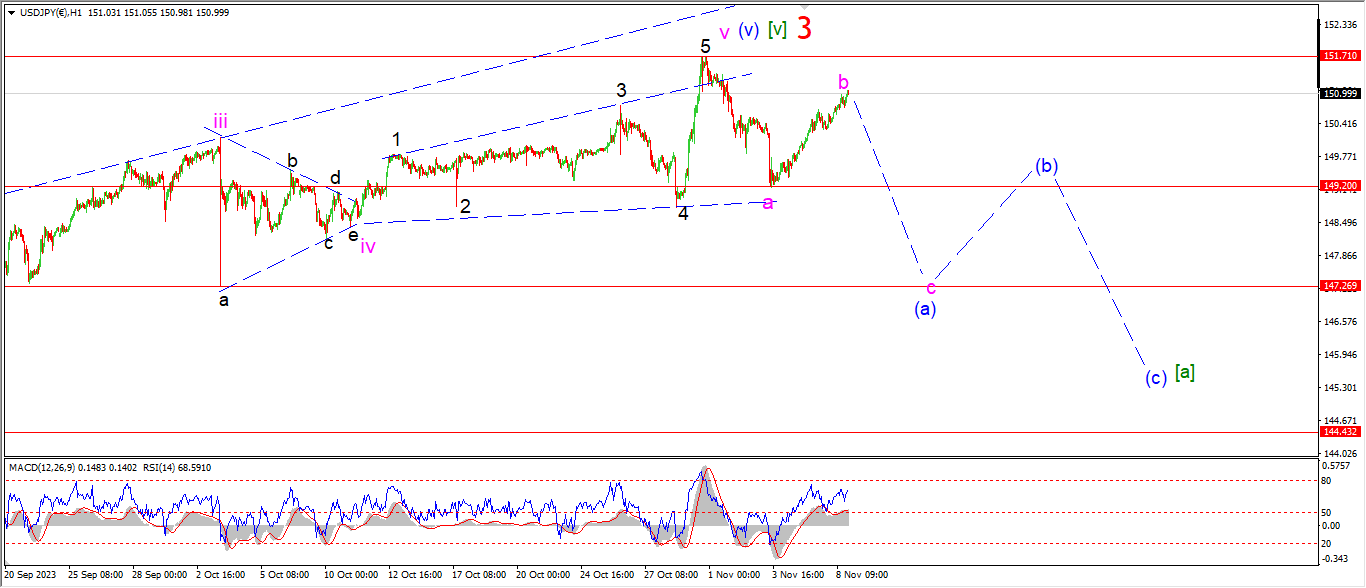Click the black 150.999 current price tag
This screenshot has width=1366, height=588.
pyautogui.click(x=1340, y=93)
